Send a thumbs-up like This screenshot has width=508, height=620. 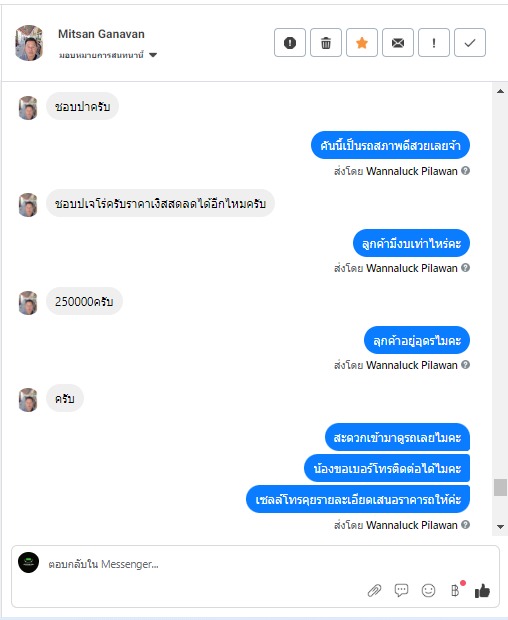482,591
